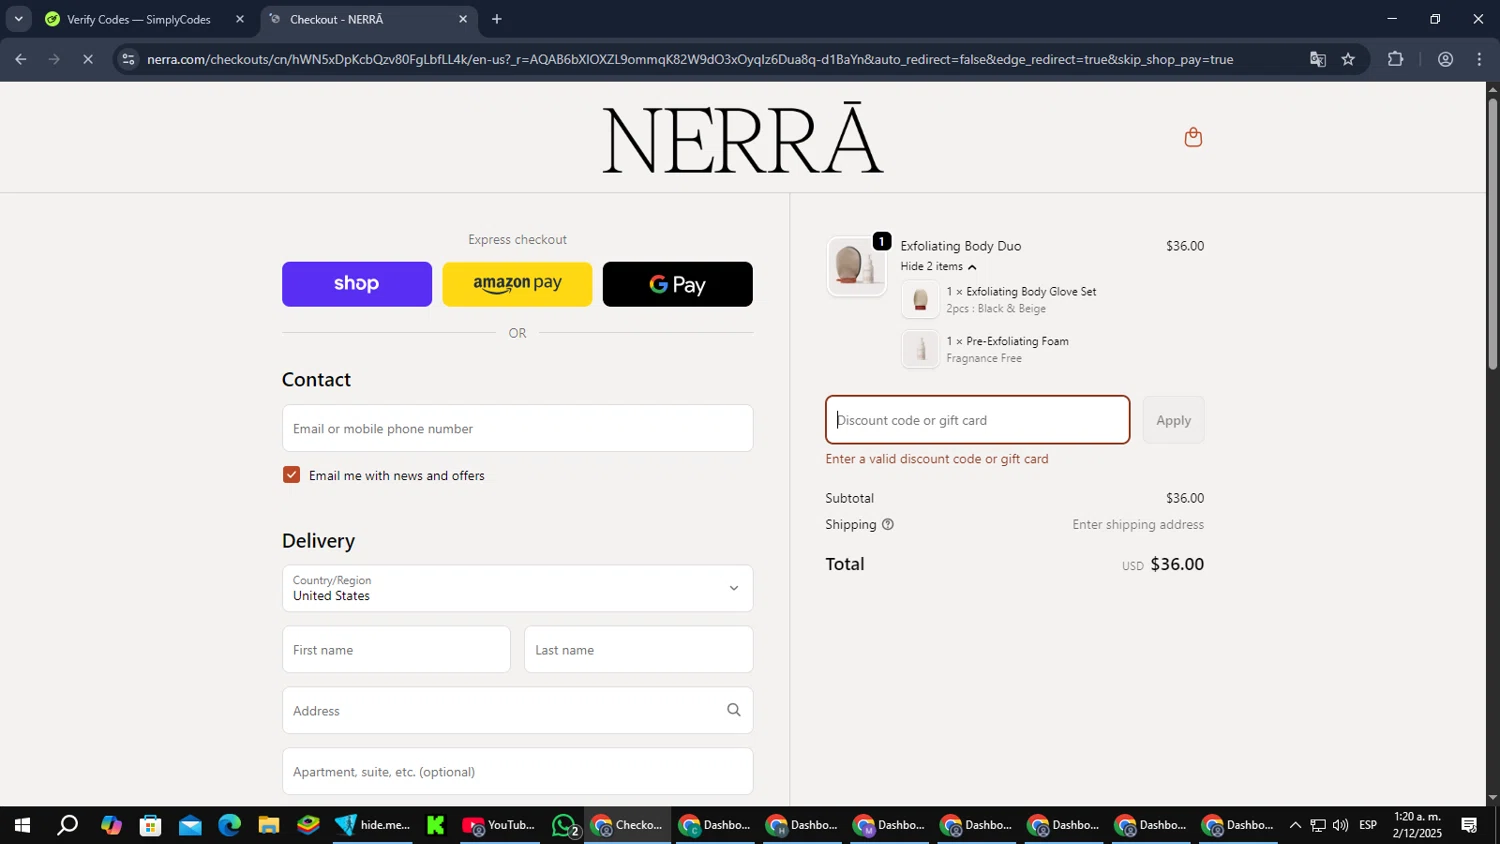Click the address search magnifier icon
This screenshot has width=1500, height=844.
click(734, 710)
